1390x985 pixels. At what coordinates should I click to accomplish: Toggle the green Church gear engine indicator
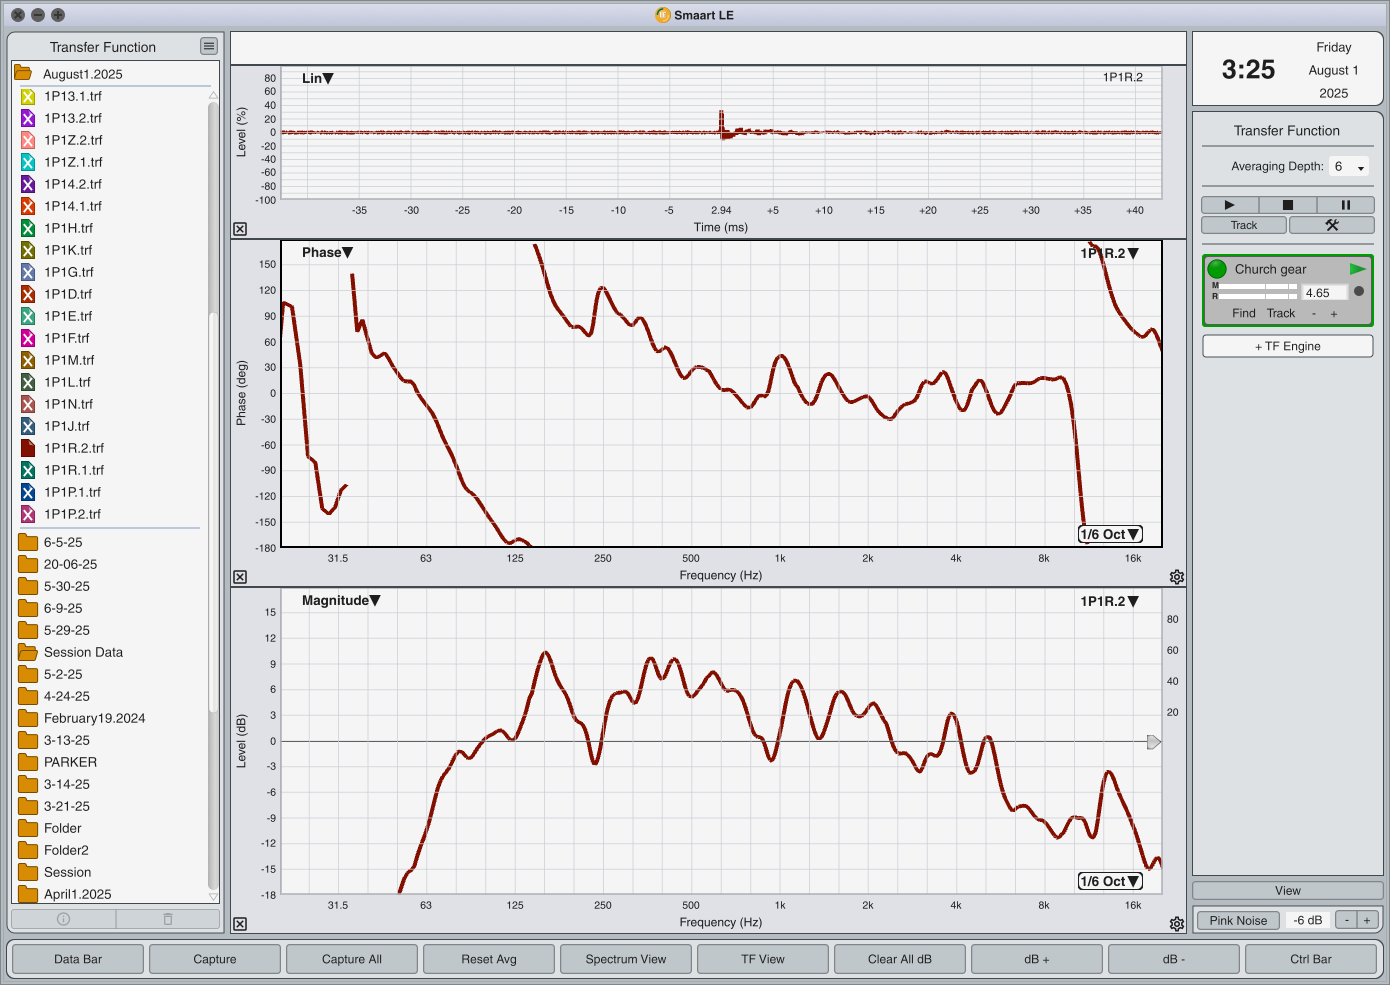1217,269
